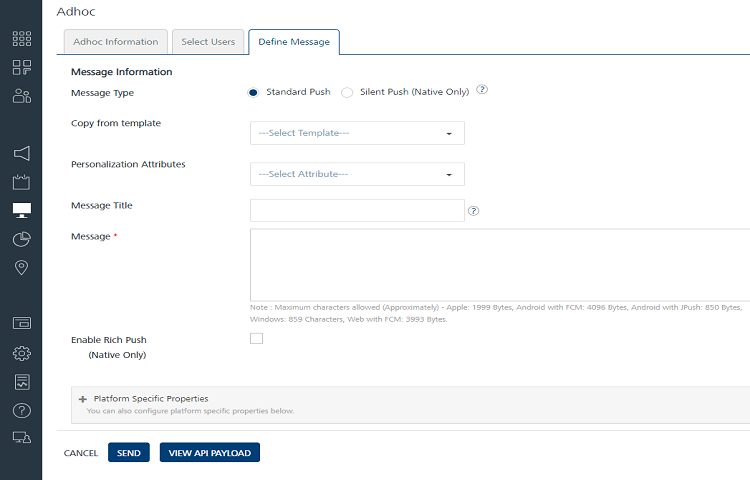Select Silent Push (Native Only) option
Image resolution: width=750 pixels, height=480 pixels.
(x=347, y=92)
